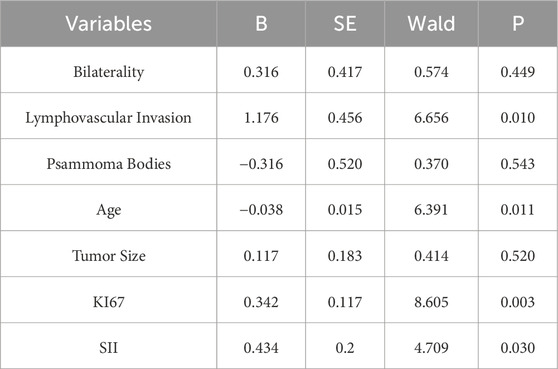558x369 pixels.
Task: Click the B value 1.176
Action: pyautogui.click(x=261, y=118)
